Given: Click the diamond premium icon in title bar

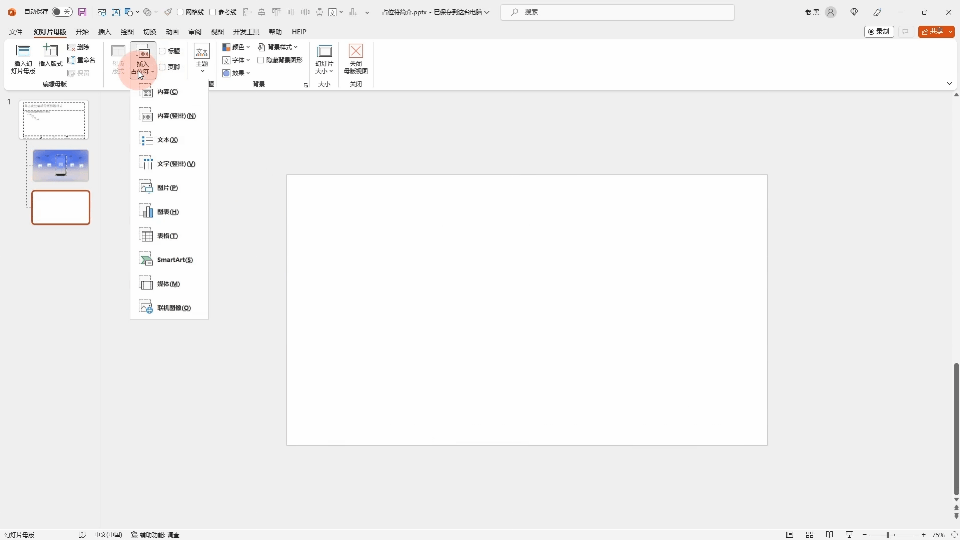Looking at the screenshot, I should pyautogui.click(x=855, y=12).
